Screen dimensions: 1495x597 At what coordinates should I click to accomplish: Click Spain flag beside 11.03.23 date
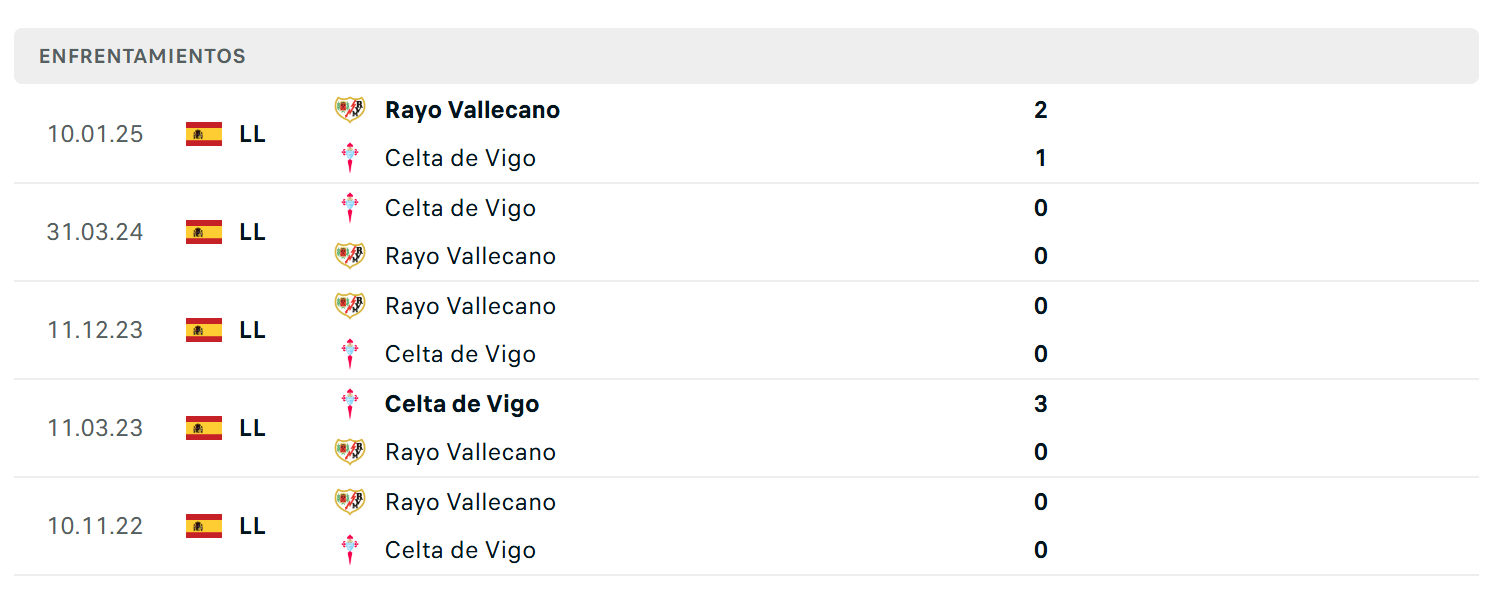(x=204, y=428)
